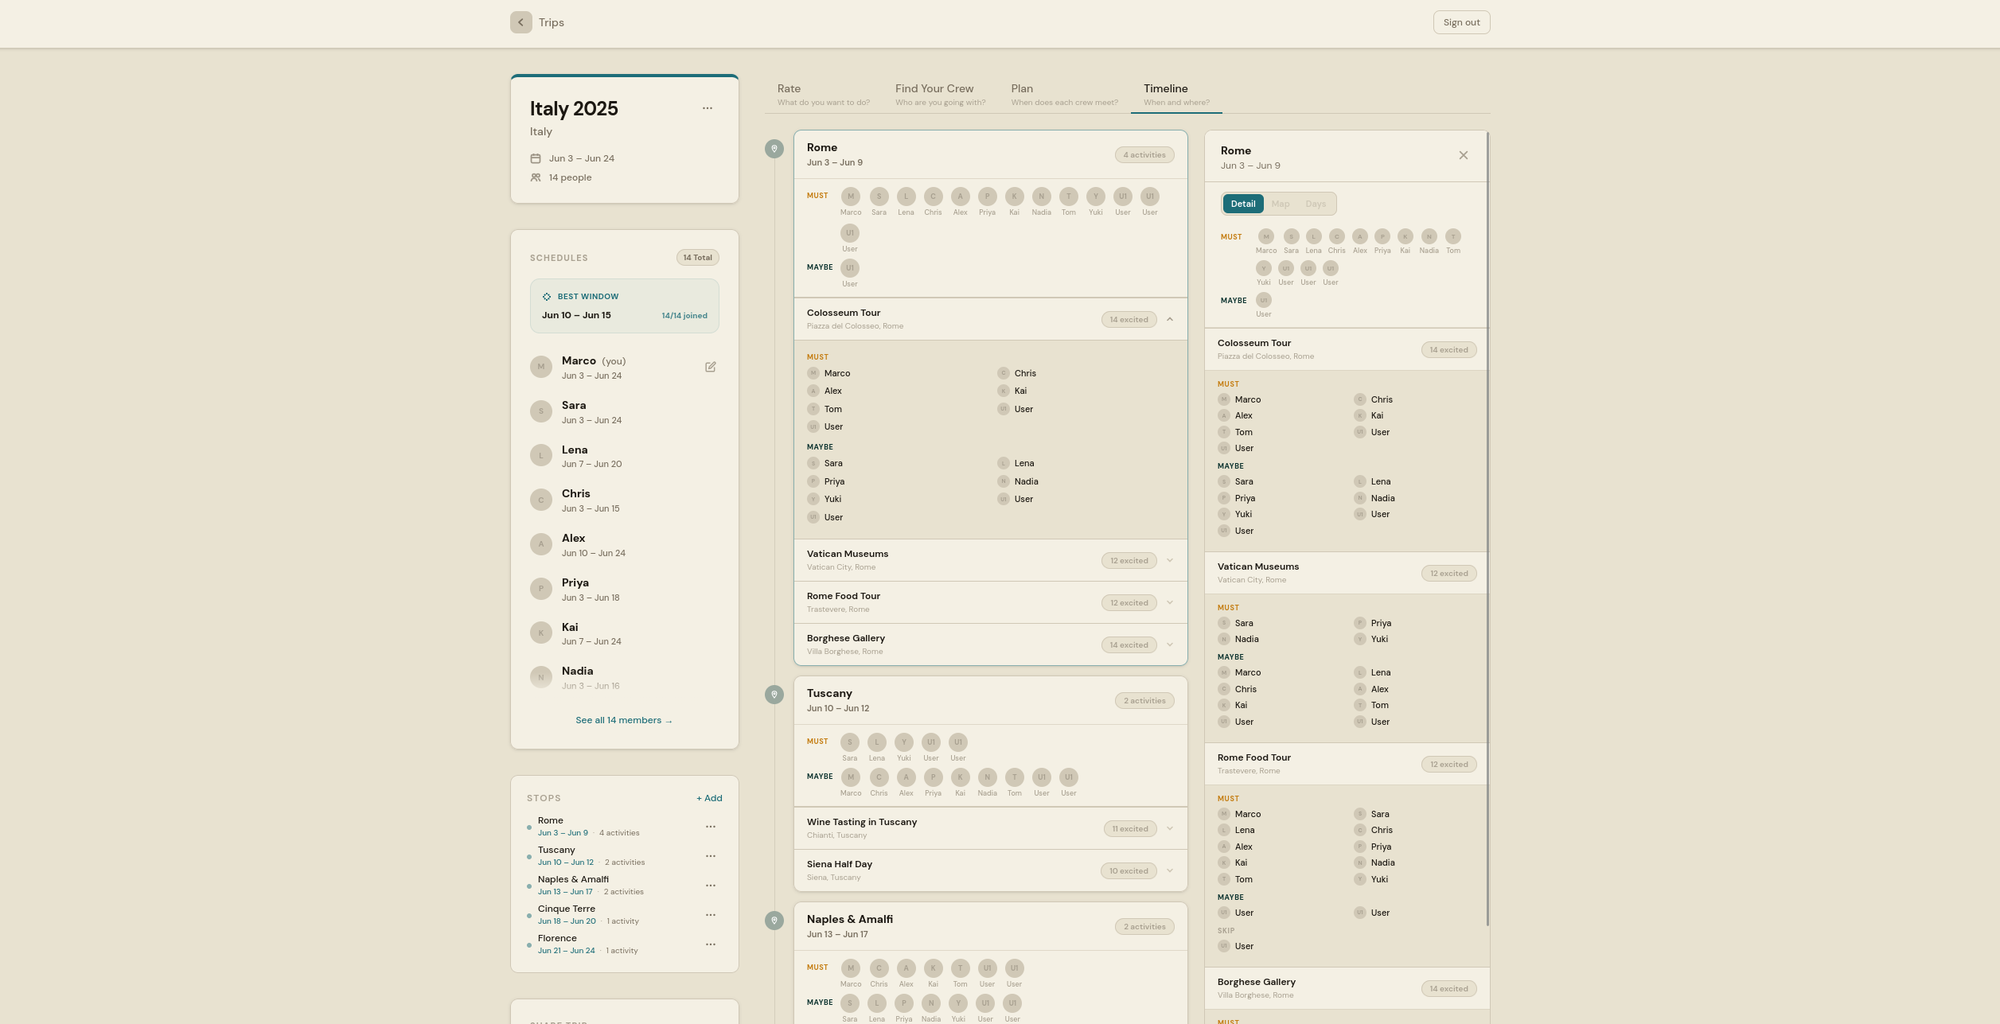Open options menu for Naples & Amalfi stop
Screen dimensions: 2000x1024
(x=710, y=886)
